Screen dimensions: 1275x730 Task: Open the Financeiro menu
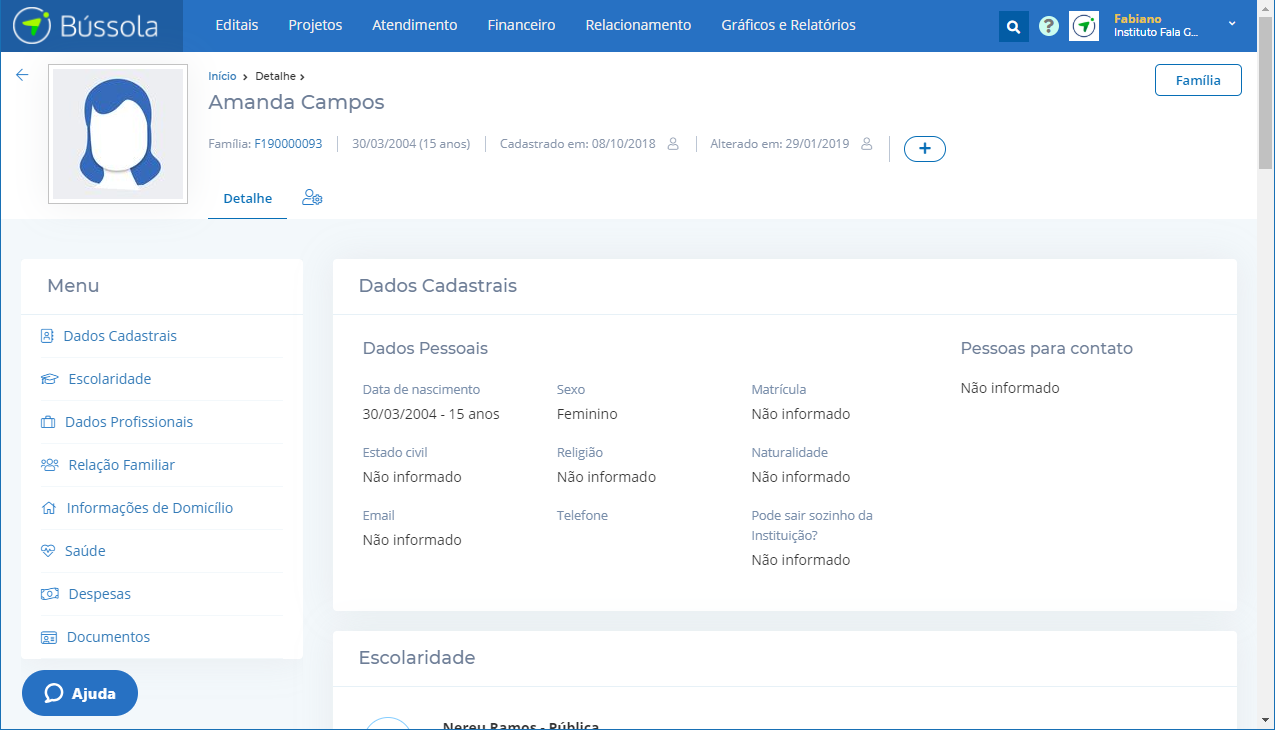(x=521, y=25)
